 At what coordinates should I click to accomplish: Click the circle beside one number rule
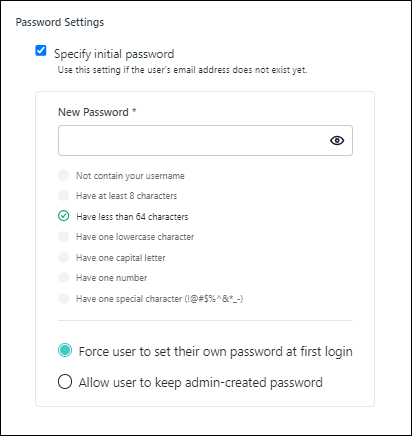63,277
